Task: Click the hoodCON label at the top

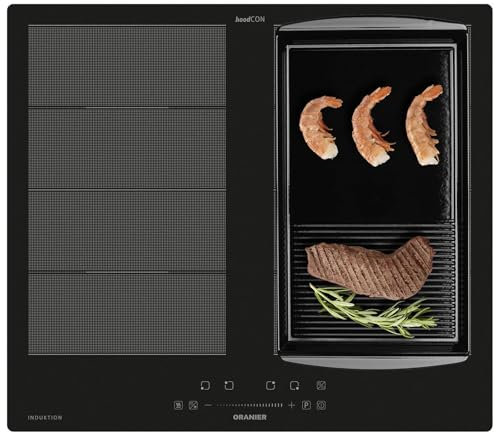Action: (x=250, y=19)
